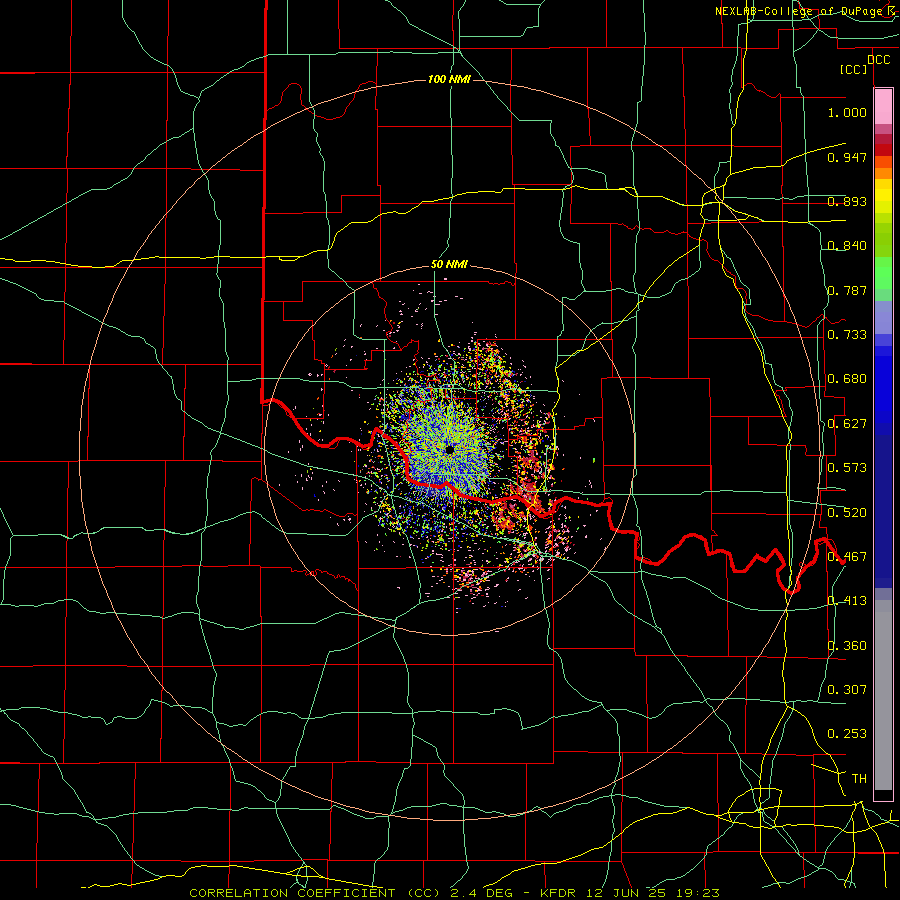900x900 pixels.
Task: Click the 100 NMI range ring label
Action: 449,79
